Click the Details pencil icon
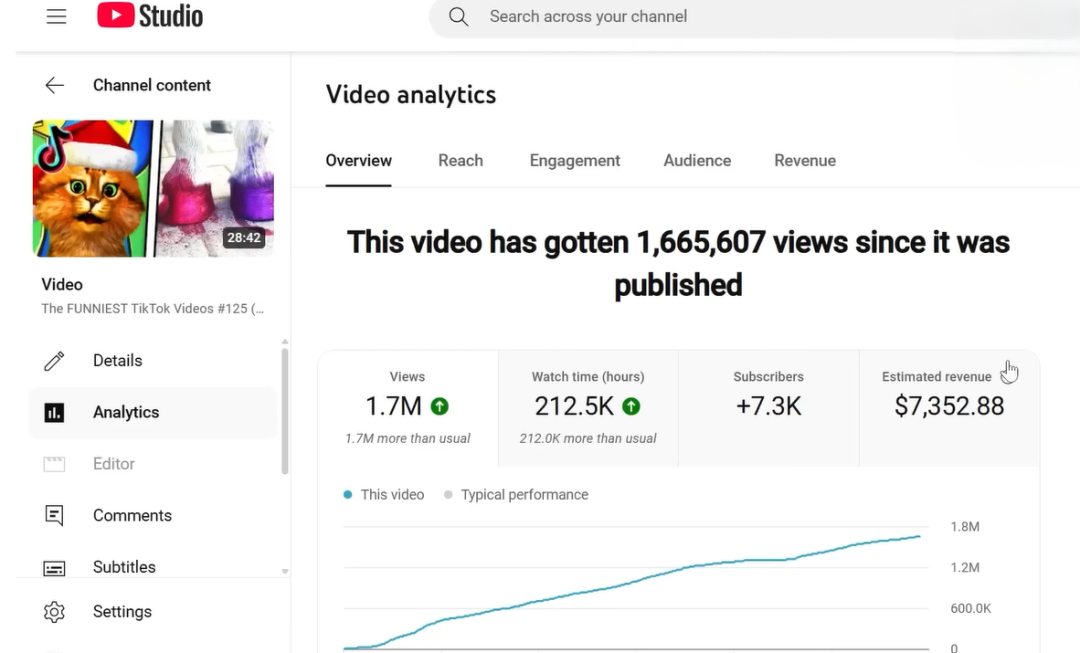The width and height of the screenshot is (1080, 653). [54, 361]
